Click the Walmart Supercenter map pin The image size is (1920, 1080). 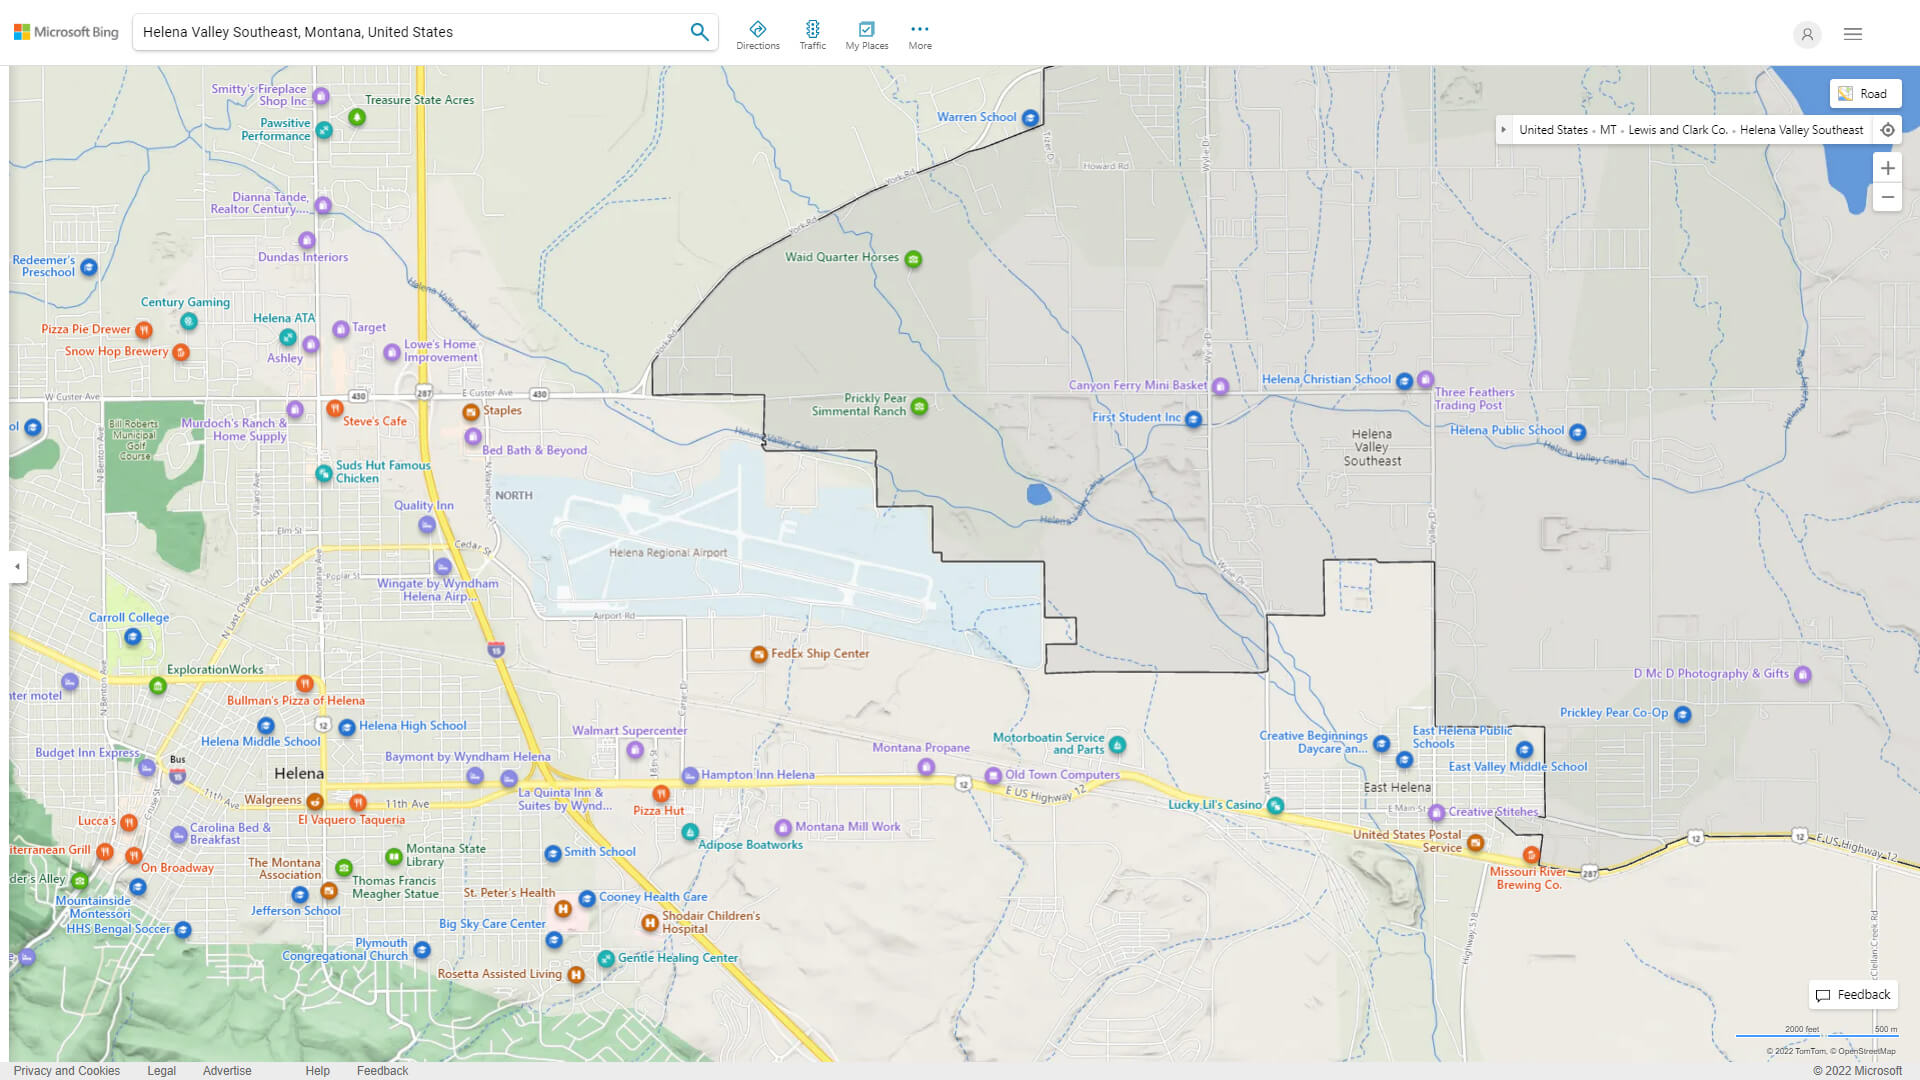634,749
